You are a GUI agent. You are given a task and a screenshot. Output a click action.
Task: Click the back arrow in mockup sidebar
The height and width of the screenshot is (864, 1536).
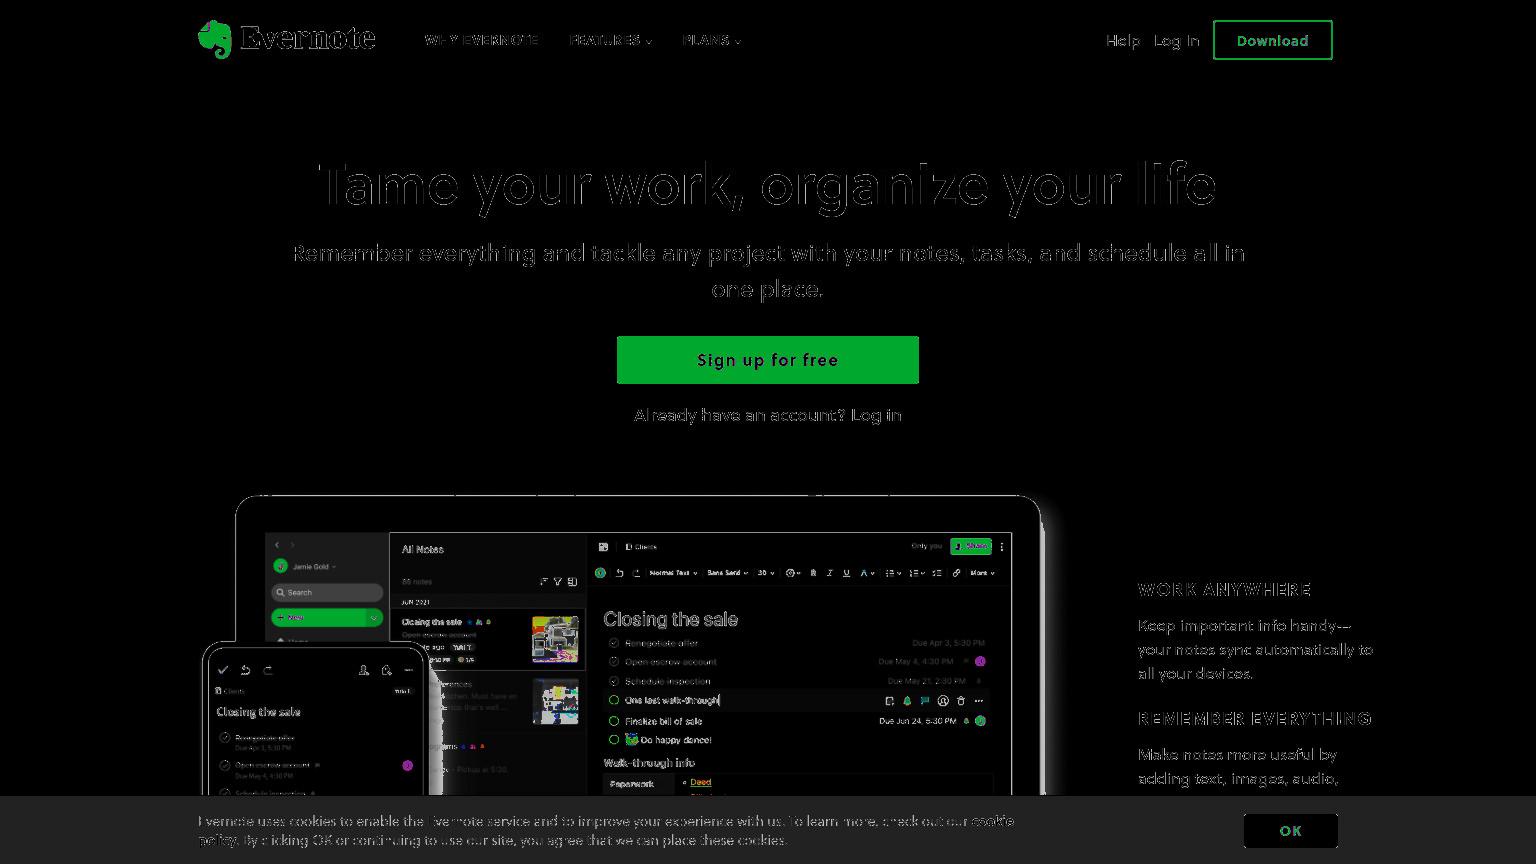[x=277, y=545]
